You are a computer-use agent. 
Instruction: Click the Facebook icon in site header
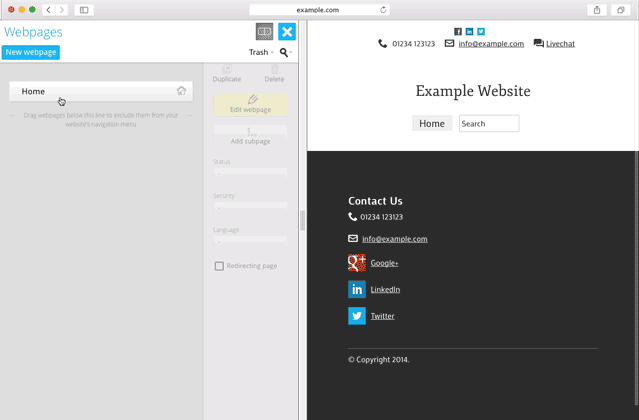click(458, 31)
